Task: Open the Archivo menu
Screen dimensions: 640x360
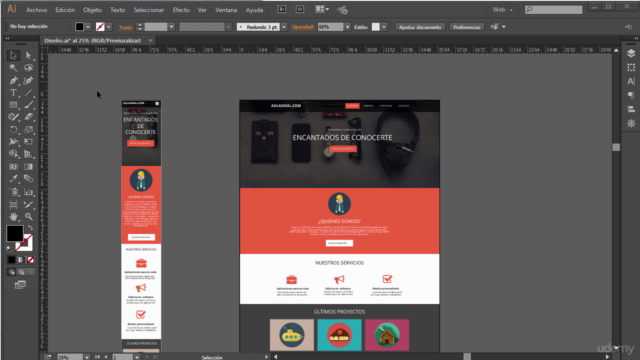Action: pos(37,9)
